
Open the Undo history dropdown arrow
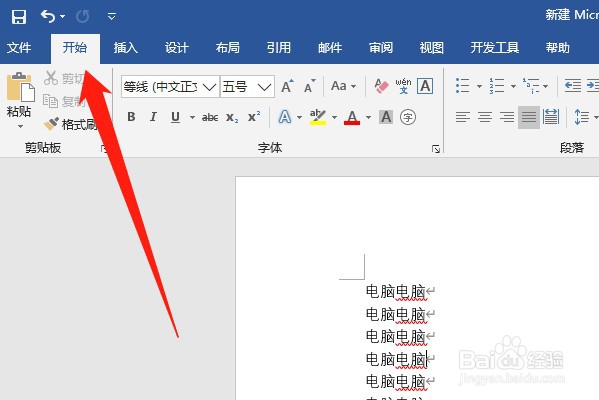point(63,16)
